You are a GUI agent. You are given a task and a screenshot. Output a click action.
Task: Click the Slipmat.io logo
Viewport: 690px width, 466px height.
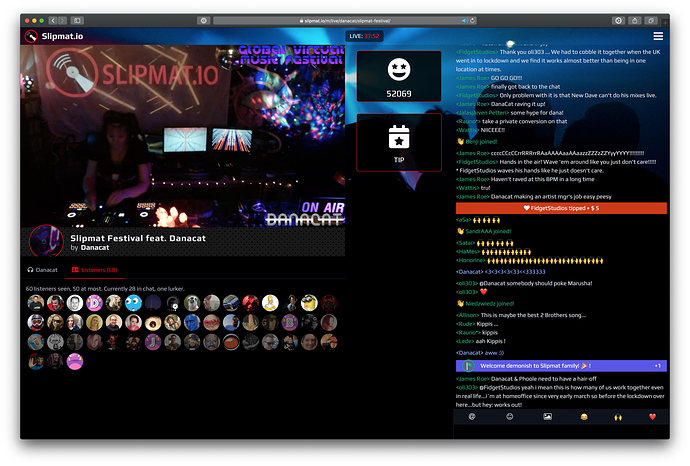point(54,36)
